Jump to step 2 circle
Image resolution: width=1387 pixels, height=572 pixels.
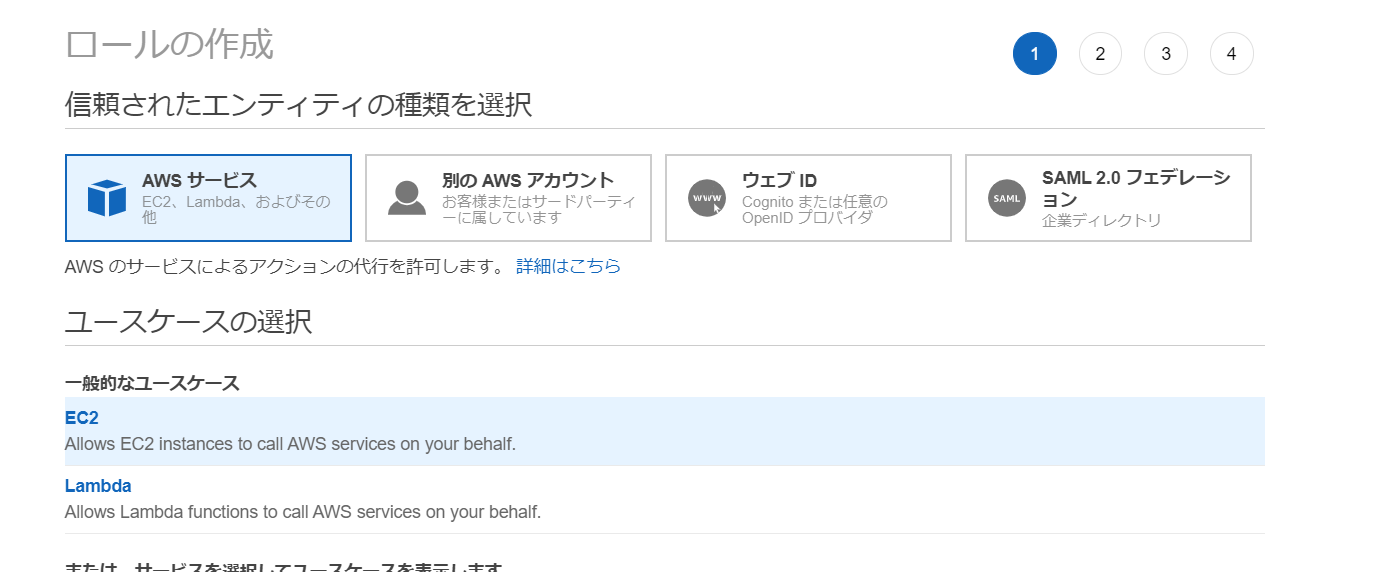pos(1100,54)
